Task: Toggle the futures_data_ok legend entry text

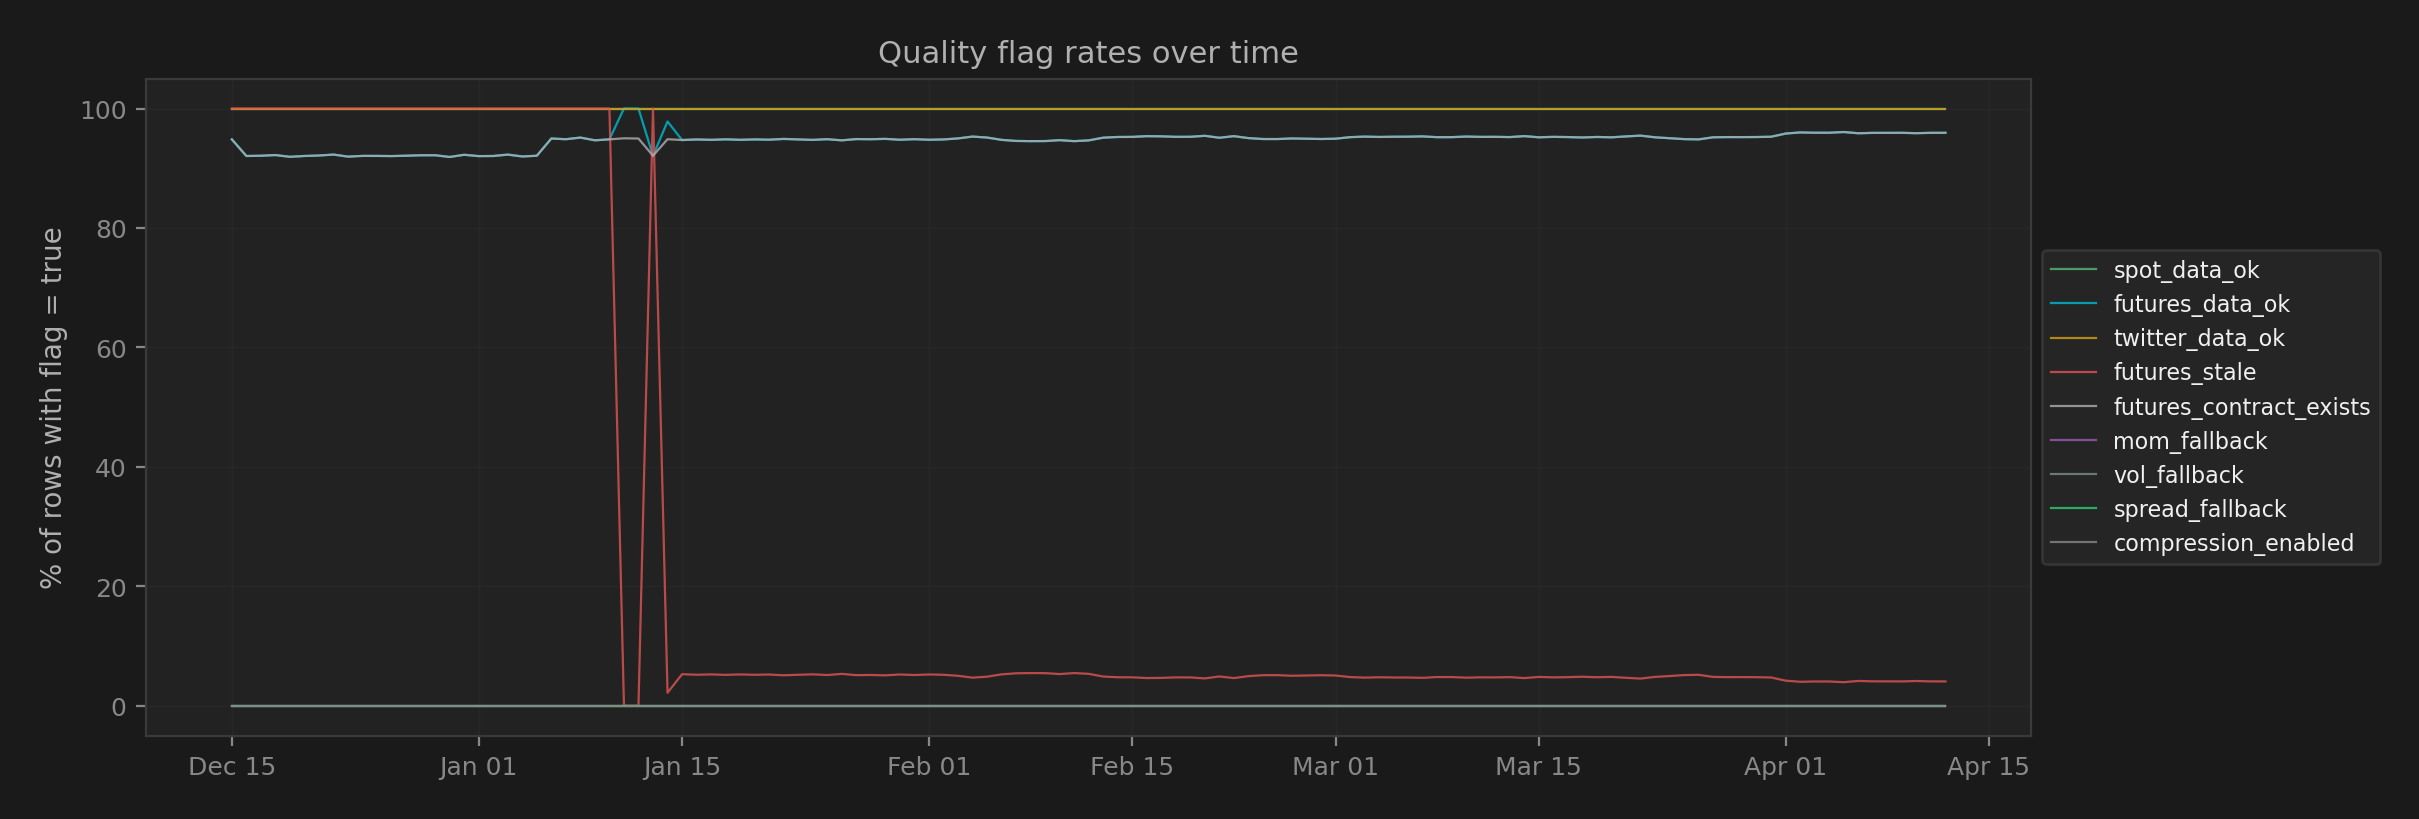Action: click(2200, 304)
